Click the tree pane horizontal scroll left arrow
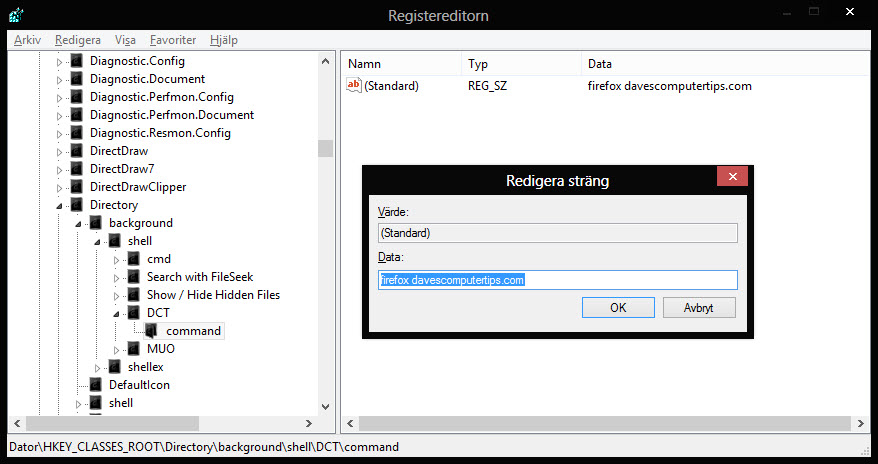The height and width of the screenshot is (464, 878). point(17,424)
